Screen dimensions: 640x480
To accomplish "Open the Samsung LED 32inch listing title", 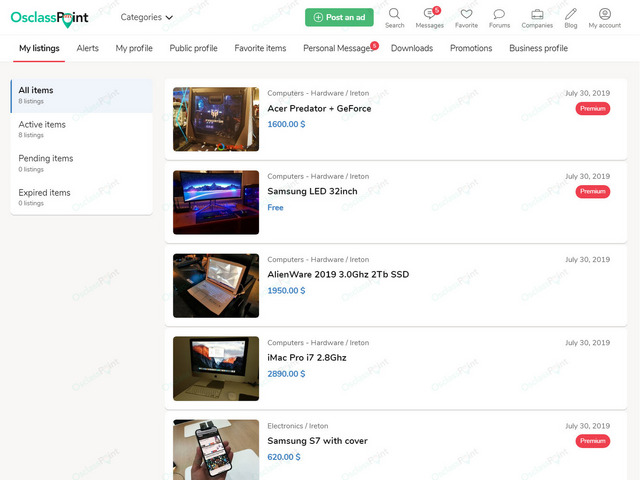I will click(x=312, y=191).
